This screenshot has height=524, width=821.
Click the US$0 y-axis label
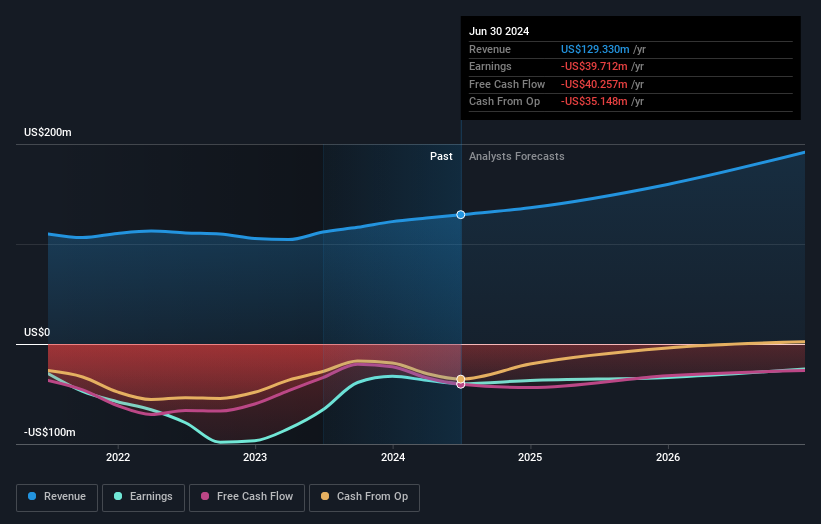37,332
